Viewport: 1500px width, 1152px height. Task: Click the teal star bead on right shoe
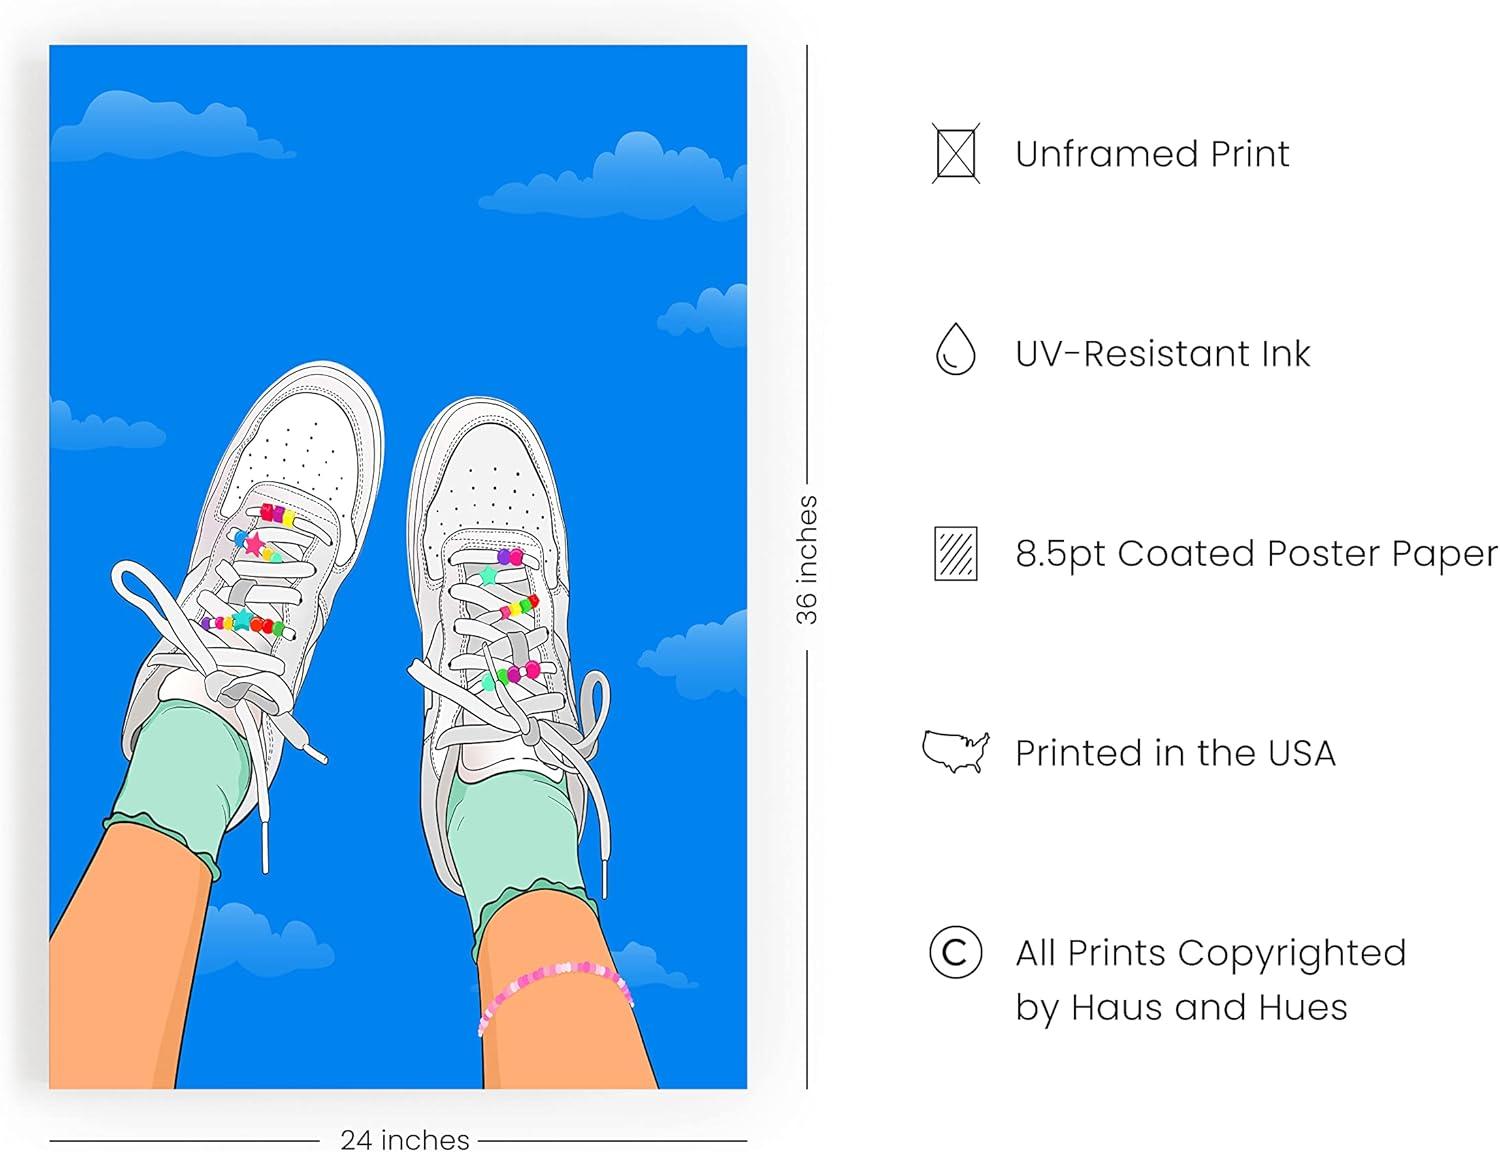click(x=488, y=575)
